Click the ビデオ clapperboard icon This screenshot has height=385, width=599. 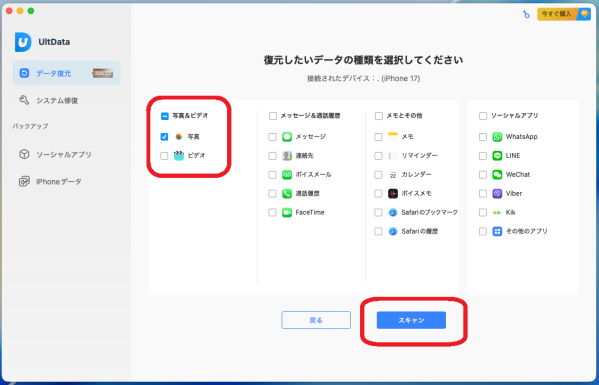[179, 156]
